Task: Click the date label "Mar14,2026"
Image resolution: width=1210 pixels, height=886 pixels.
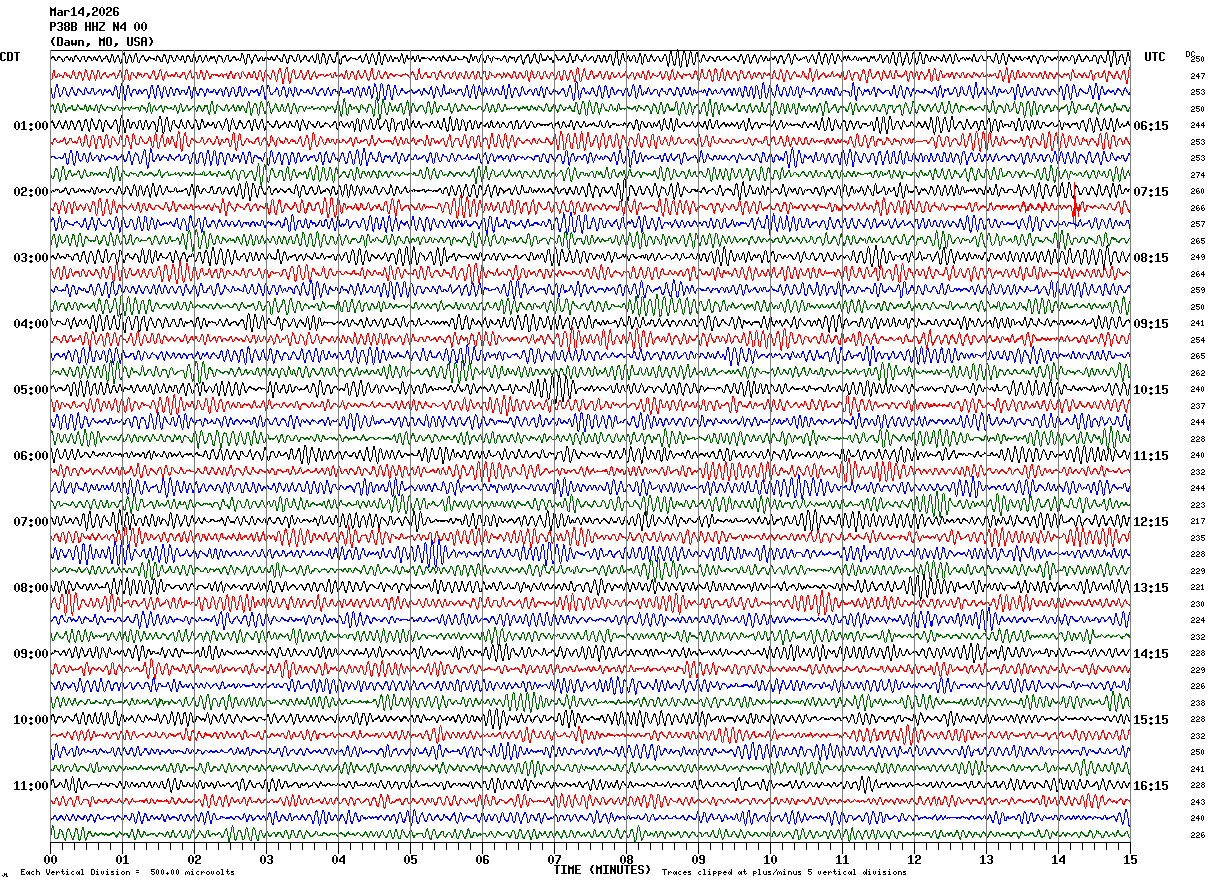Action: coord(84,12)
